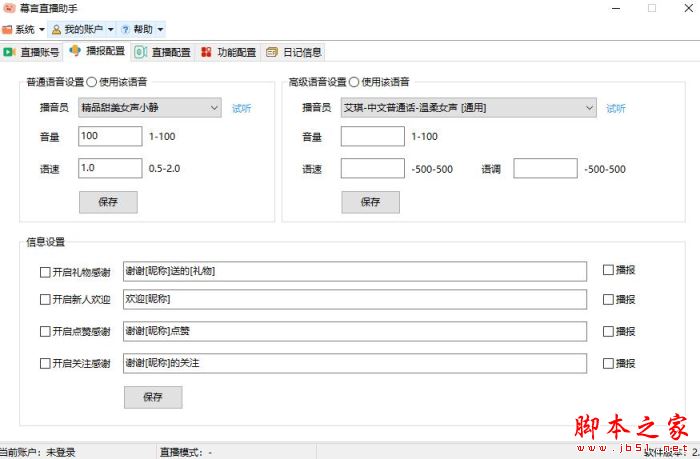Focus the 音量 field showing 100

pos(110,136)
